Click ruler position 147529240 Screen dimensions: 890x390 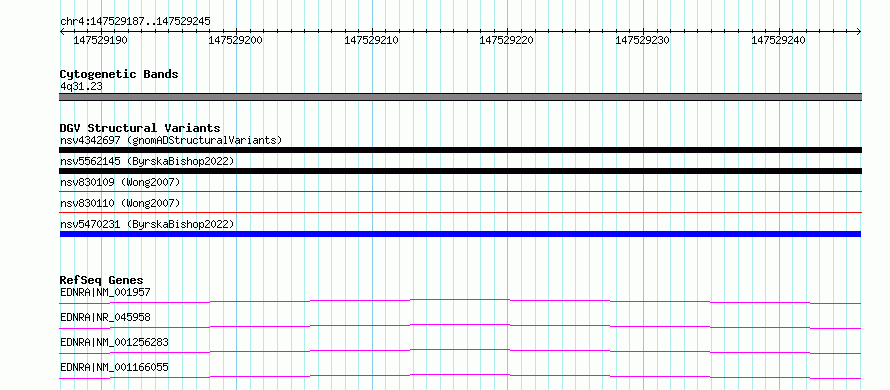778,40
